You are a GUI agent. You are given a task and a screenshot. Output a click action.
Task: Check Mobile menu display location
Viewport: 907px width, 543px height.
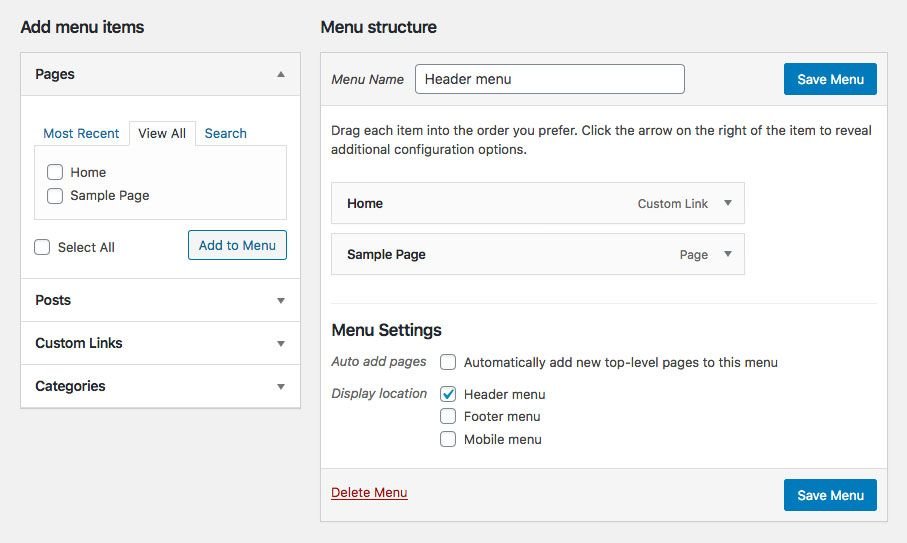pyautogui.click(x=448, y=439)
